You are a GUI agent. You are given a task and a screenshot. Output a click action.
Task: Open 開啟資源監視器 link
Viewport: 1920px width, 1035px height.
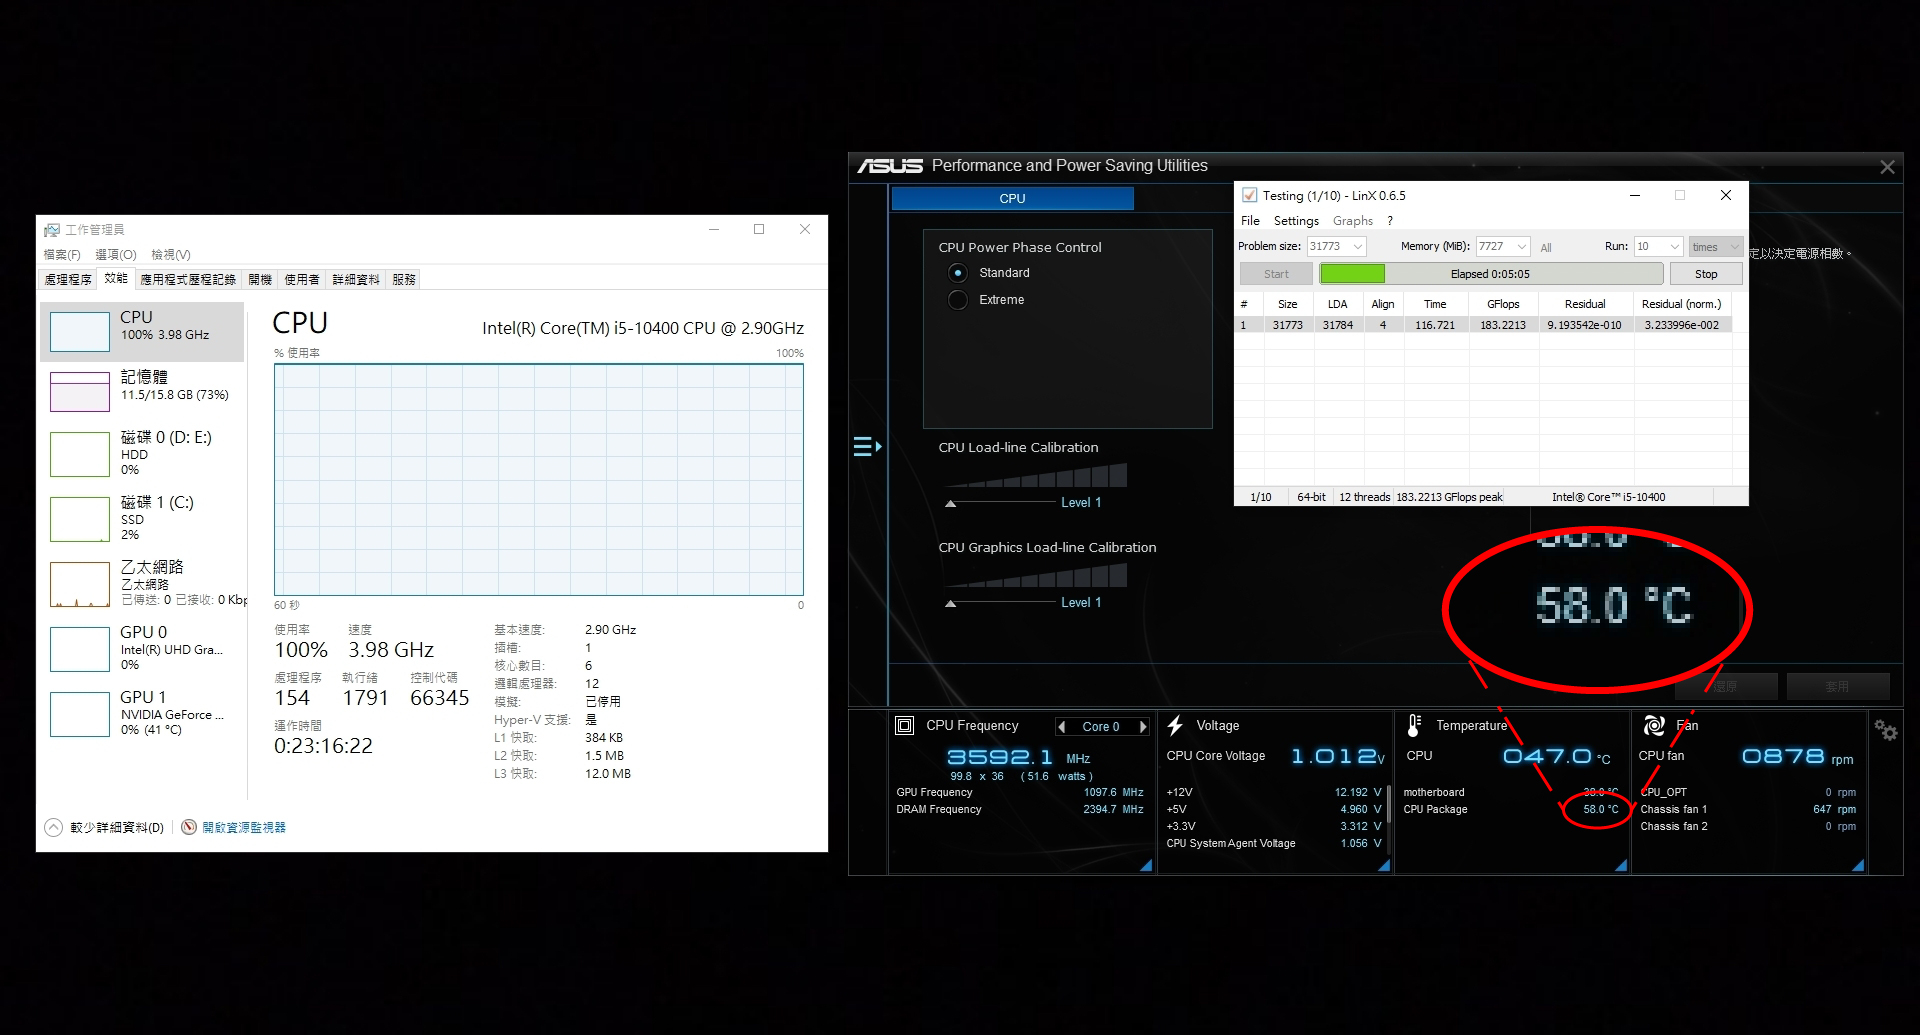click(x=244, y=827)
